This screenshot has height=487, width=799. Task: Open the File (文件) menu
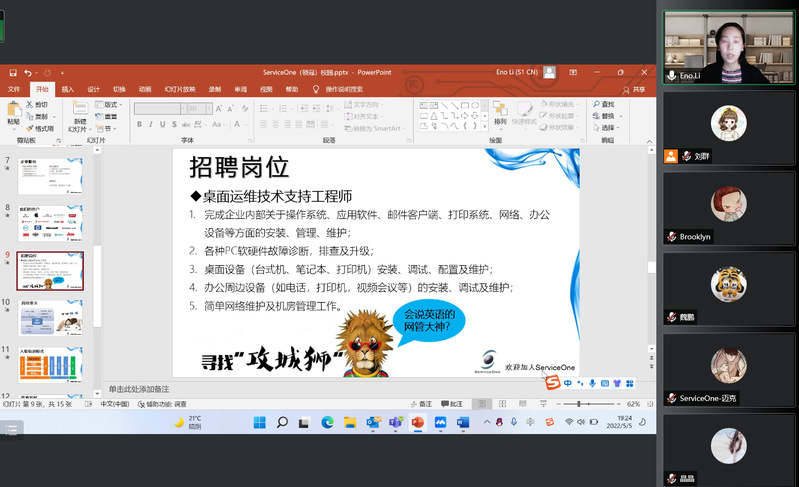pos(14,89)
